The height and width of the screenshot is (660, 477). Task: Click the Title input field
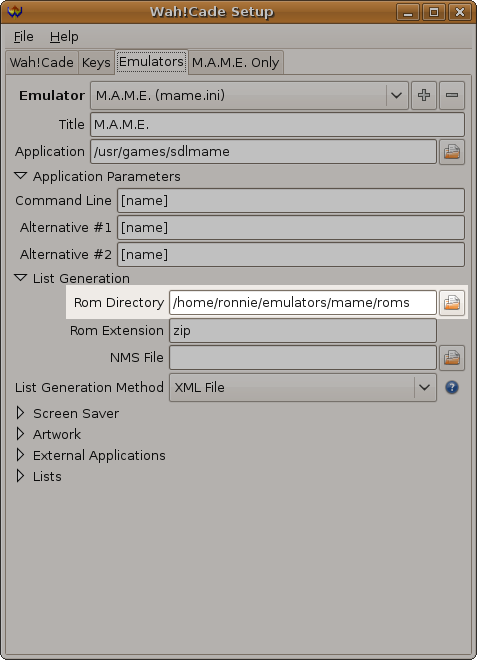coord(277,124)
